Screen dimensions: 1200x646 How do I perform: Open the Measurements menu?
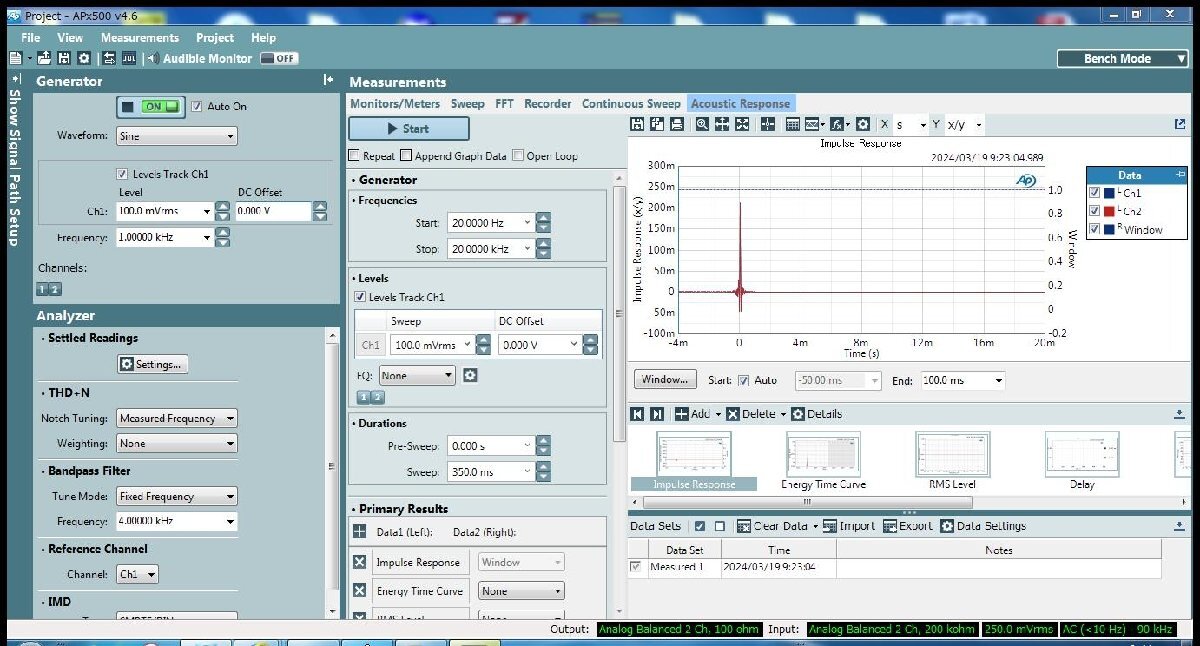click(x=139, y=38)
